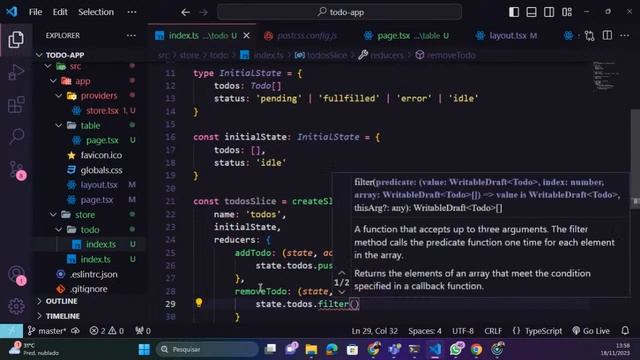Open the Accounts menu
The width and height of the screenshot is (640, 360).
(17, 274)
